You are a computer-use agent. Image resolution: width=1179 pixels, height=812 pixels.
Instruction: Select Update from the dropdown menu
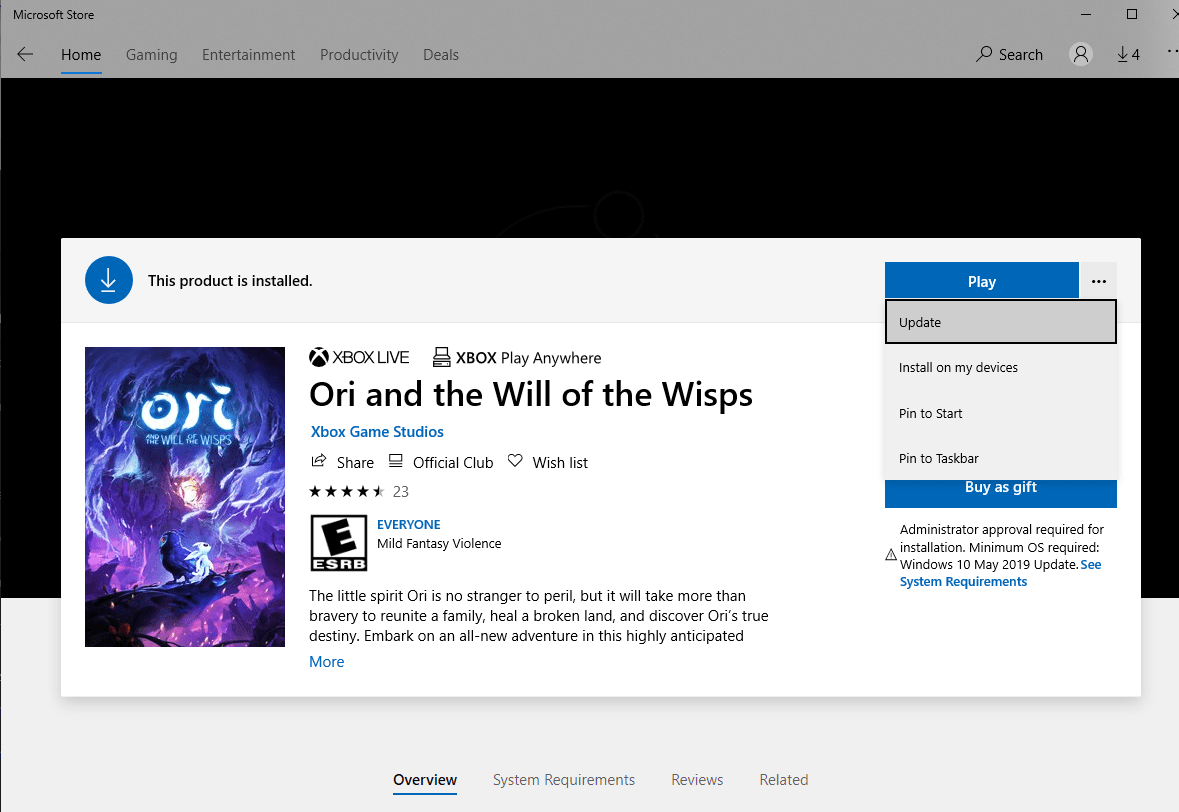pos(1001,322)
